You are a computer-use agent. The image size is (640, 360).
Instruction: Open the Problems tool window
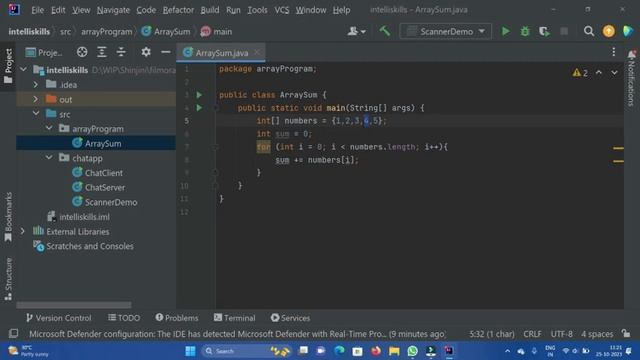[177, 318]
